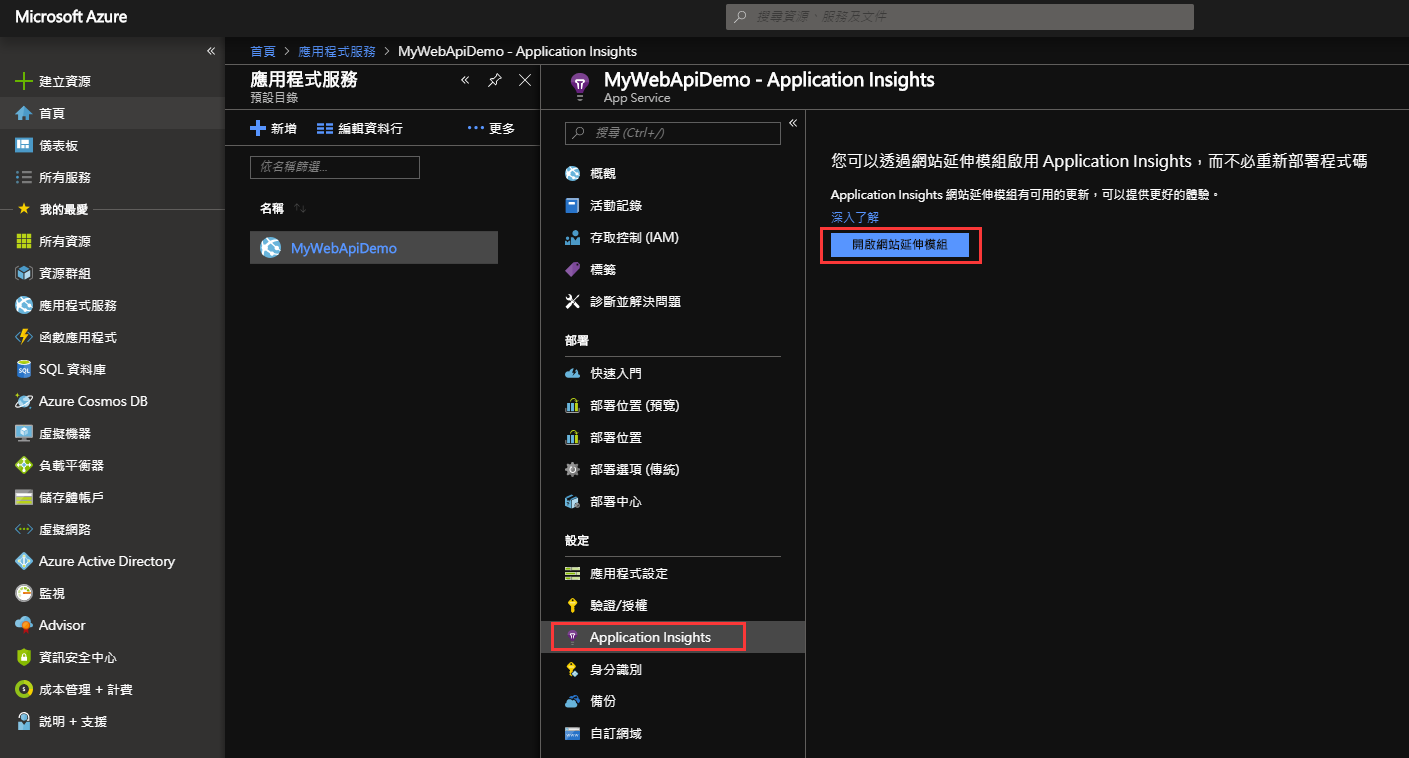
Task: Select Azure Active Directory in sidebar
Action: click(x=106, y=561)
